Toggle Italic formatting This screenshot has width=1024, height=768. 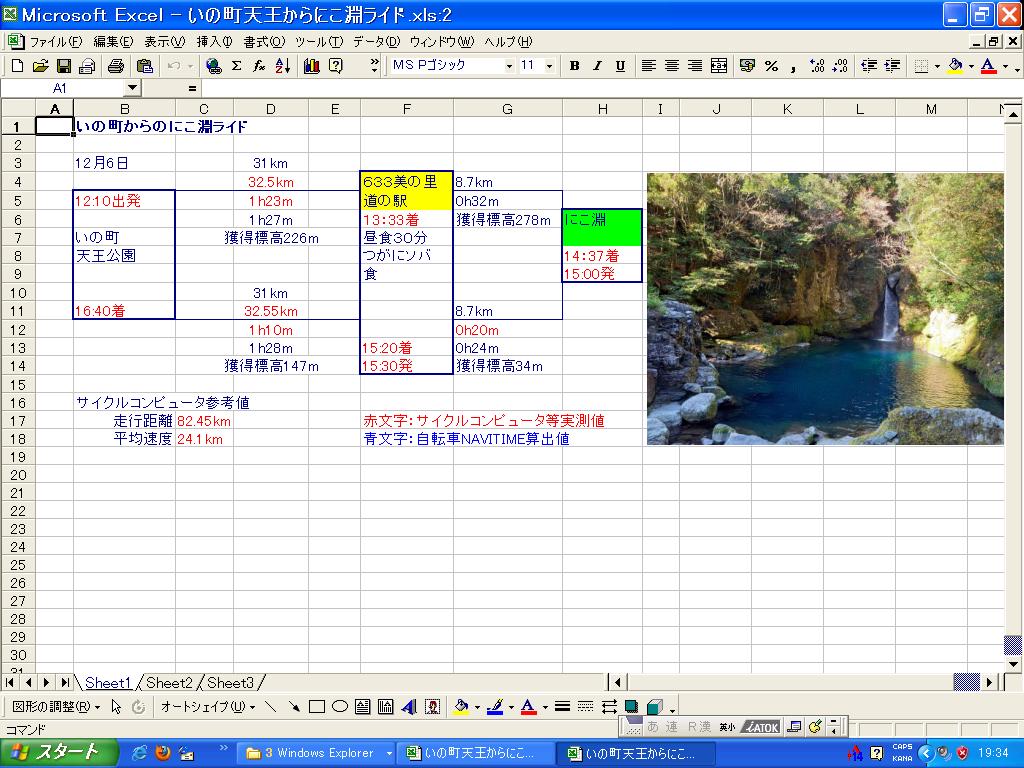pos(597,66)
